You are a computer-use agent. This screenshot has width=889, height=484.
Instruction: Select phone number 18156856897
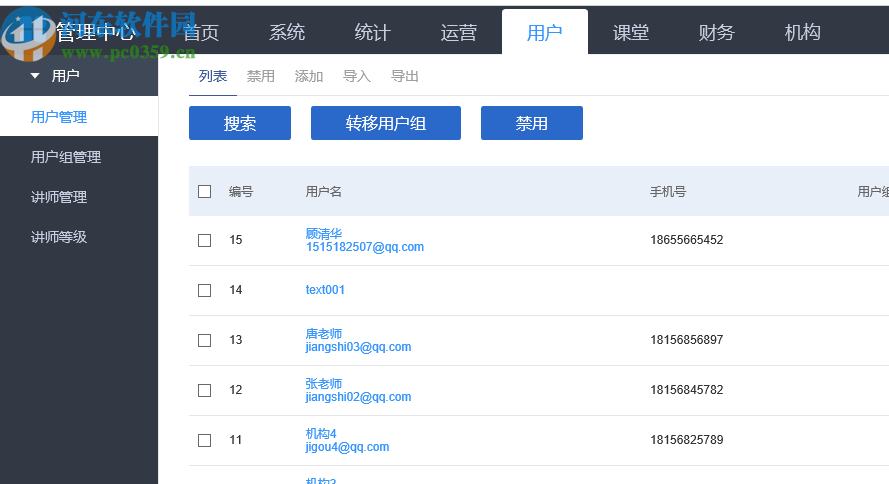coord(687,340)
